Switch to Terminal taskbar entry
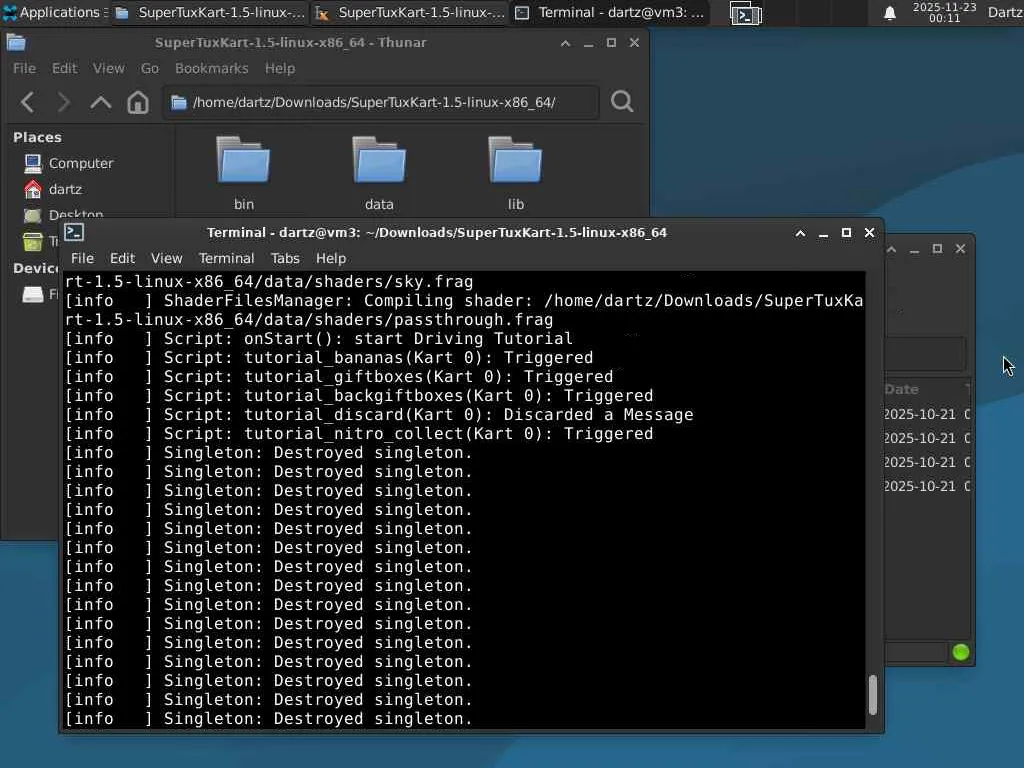The height and width of the screenshot is (768, 1024). click(610, 12)
